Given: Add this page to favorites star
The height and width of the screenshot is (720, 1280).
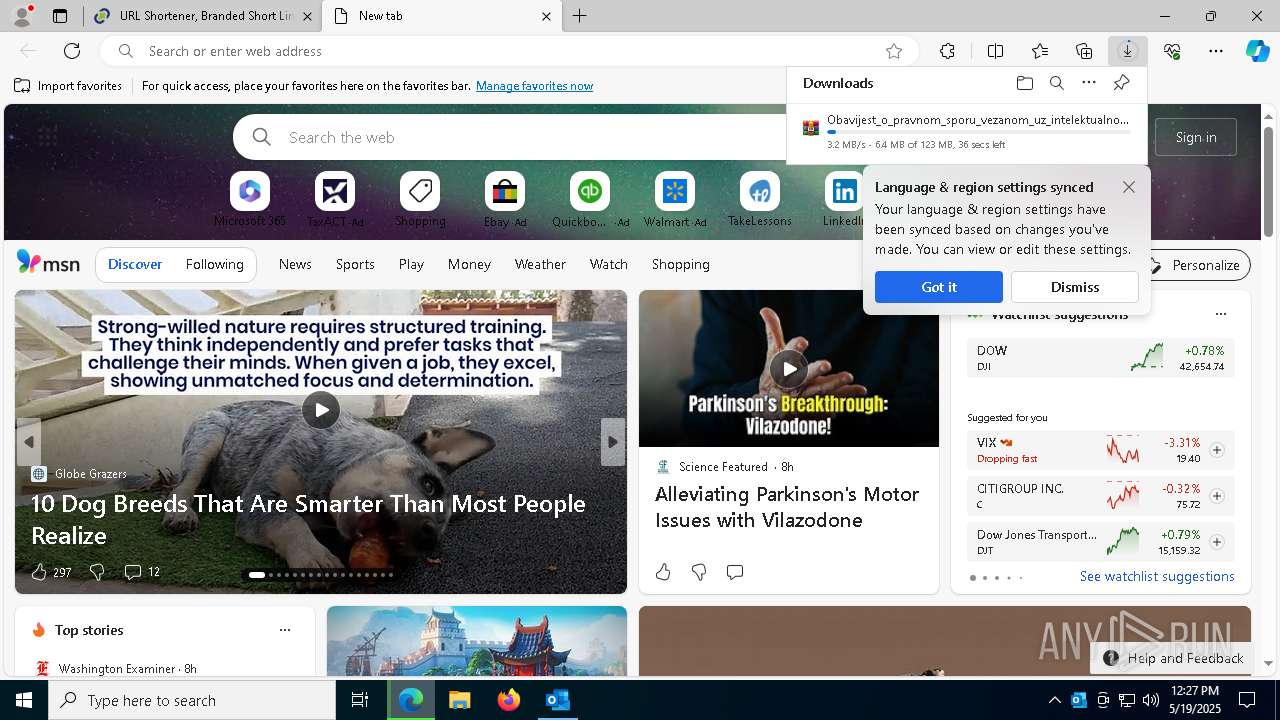Looking at the screenshot, I should pyautogui.click(x=894, y=51).
